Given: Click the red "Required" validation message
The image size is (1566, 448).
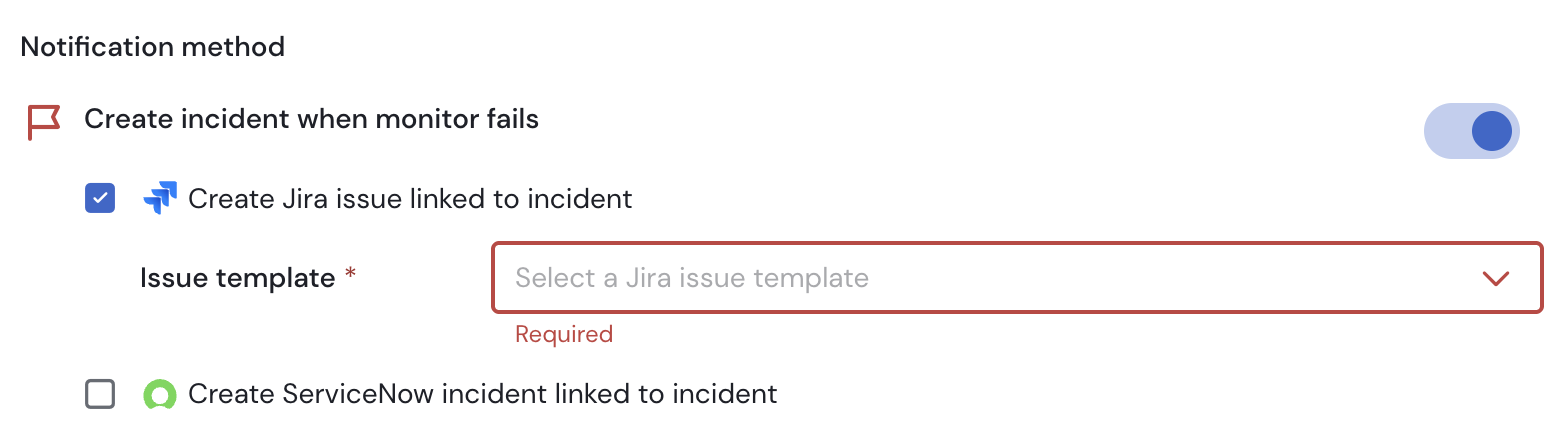Looking at the screenshot, I should pyautogui.click(x=564, y=334).
